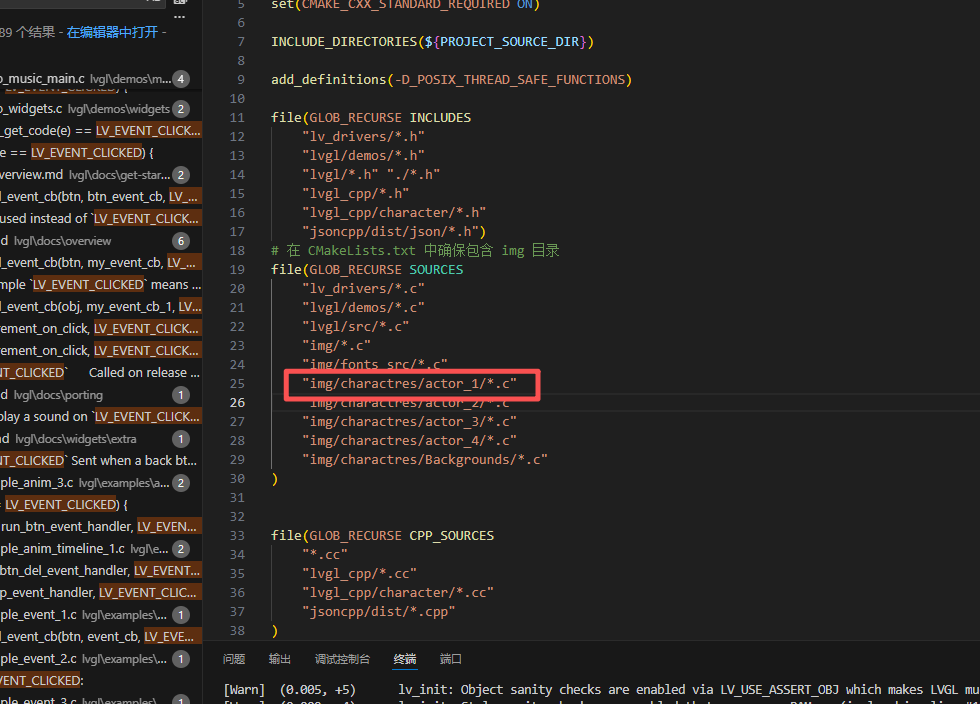Open match "run_btn_event_handler, LV_EVEN..."

tap(101, 526)
